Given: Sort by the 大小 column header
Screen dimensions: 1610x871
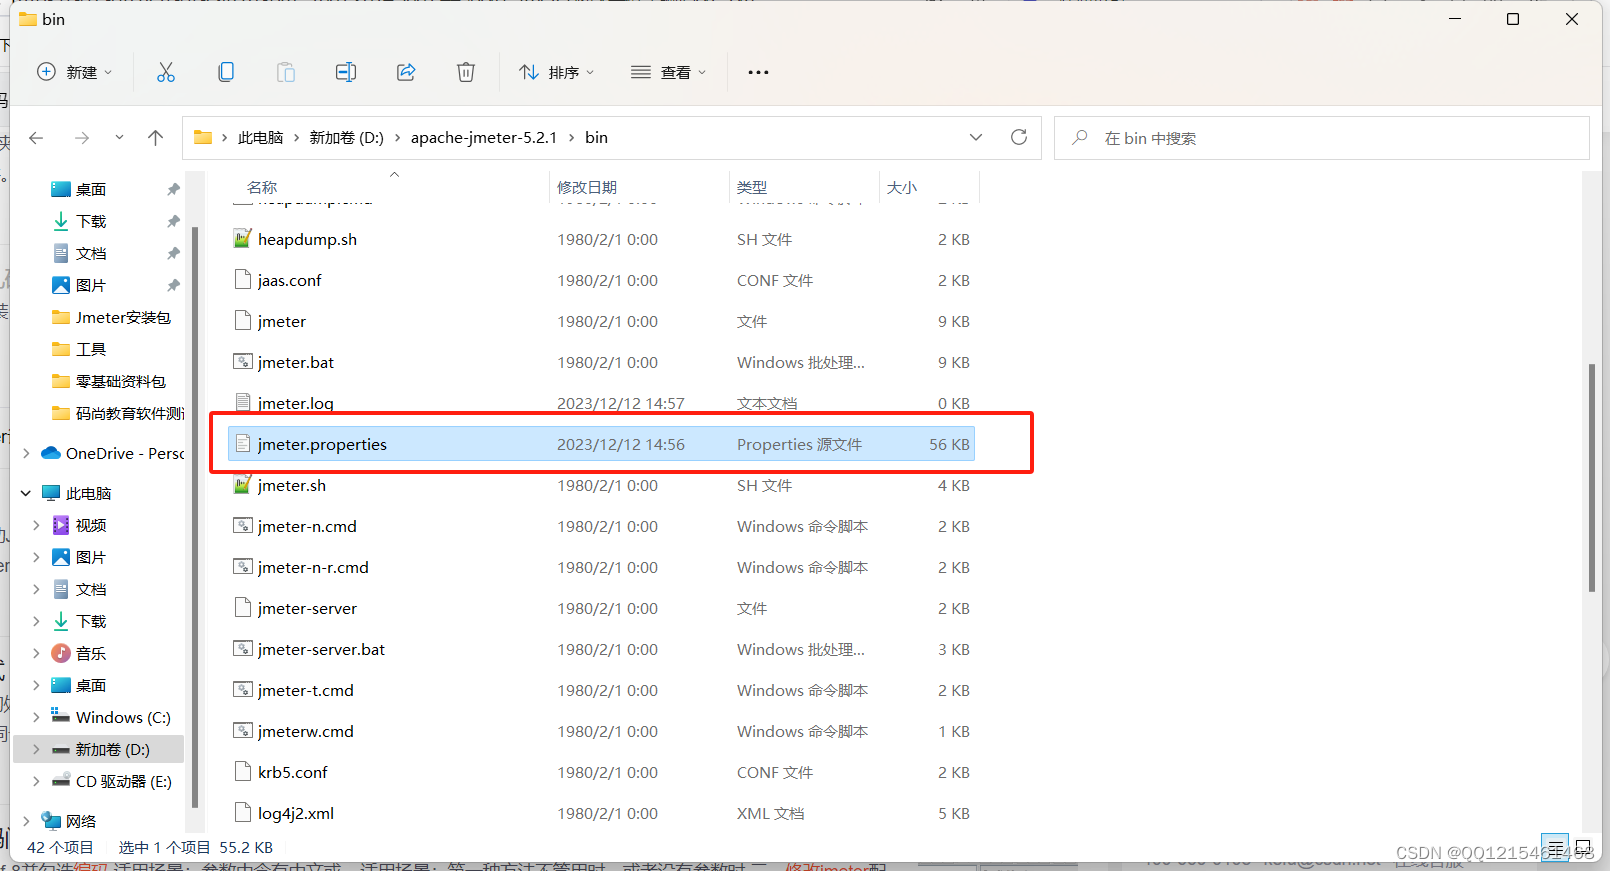Looking at the screenshot, I should tap(902, 187).
